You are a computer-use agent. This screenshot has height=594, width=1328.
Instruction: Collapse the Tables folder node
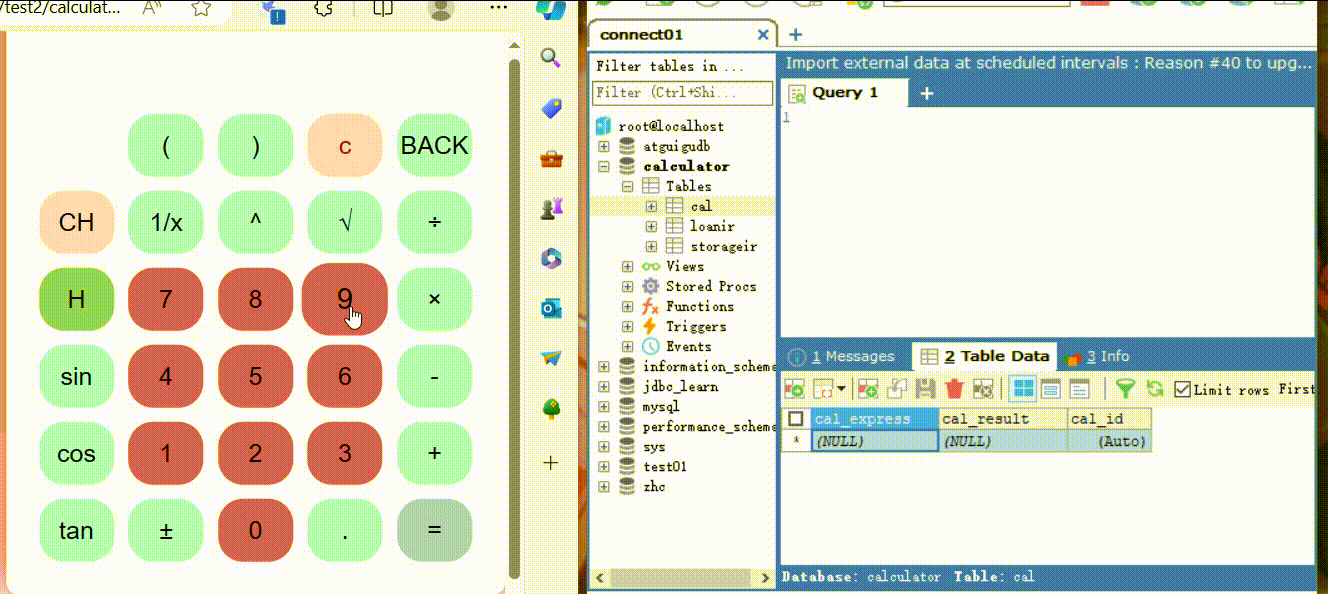[x=627, y=186]
